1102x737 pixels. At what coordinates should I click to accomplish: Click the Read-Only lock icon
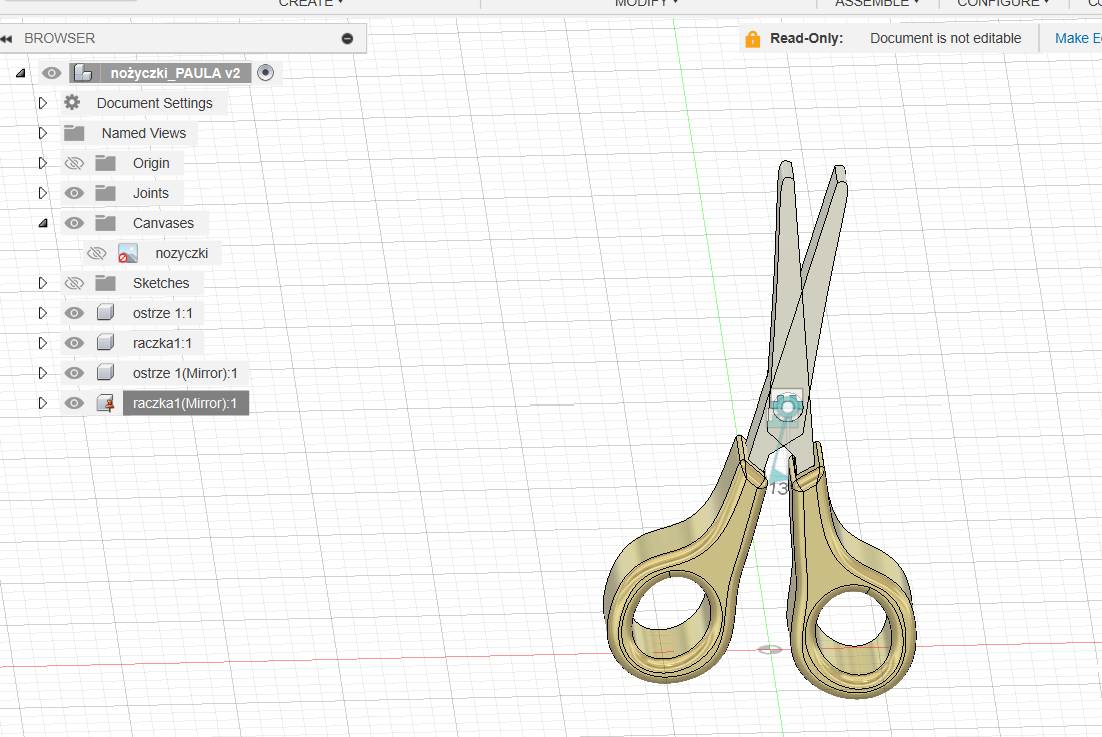coord(752,39)
